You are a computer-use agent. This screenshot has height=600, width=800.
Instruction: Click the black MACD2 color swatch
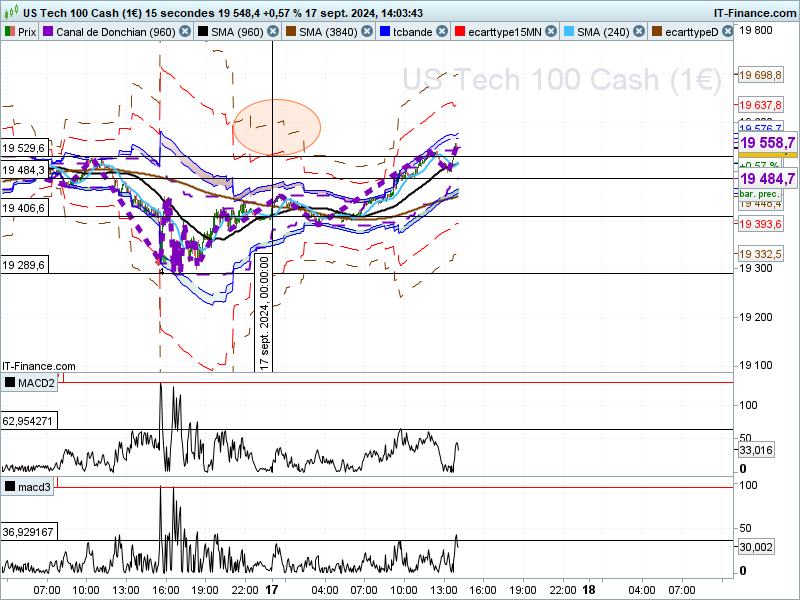pos(10,382)
